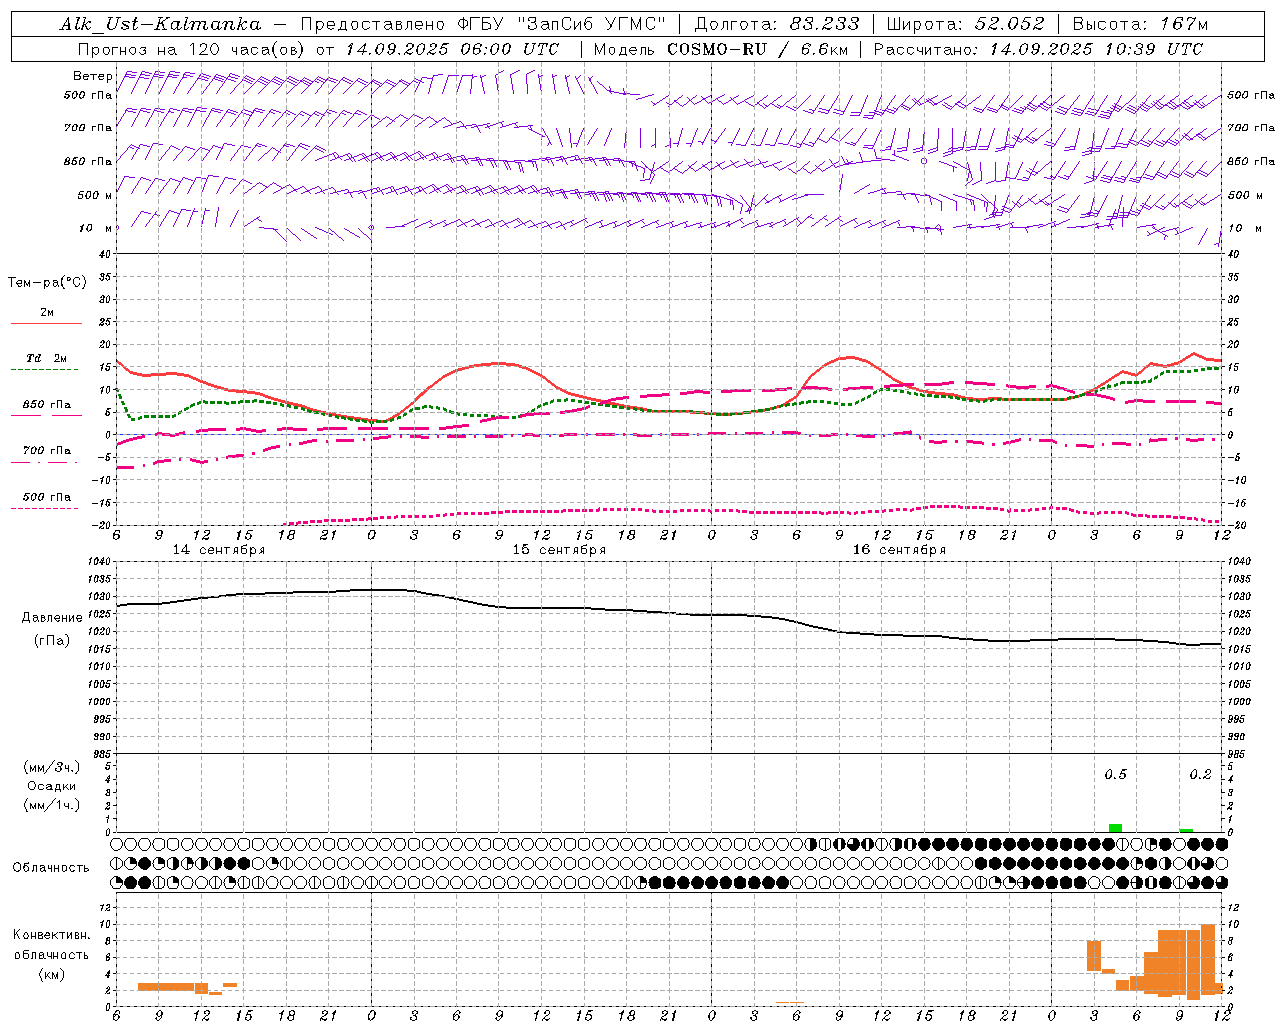
Task: Click the Ветер wind panel label
Action: pos(92,76)
